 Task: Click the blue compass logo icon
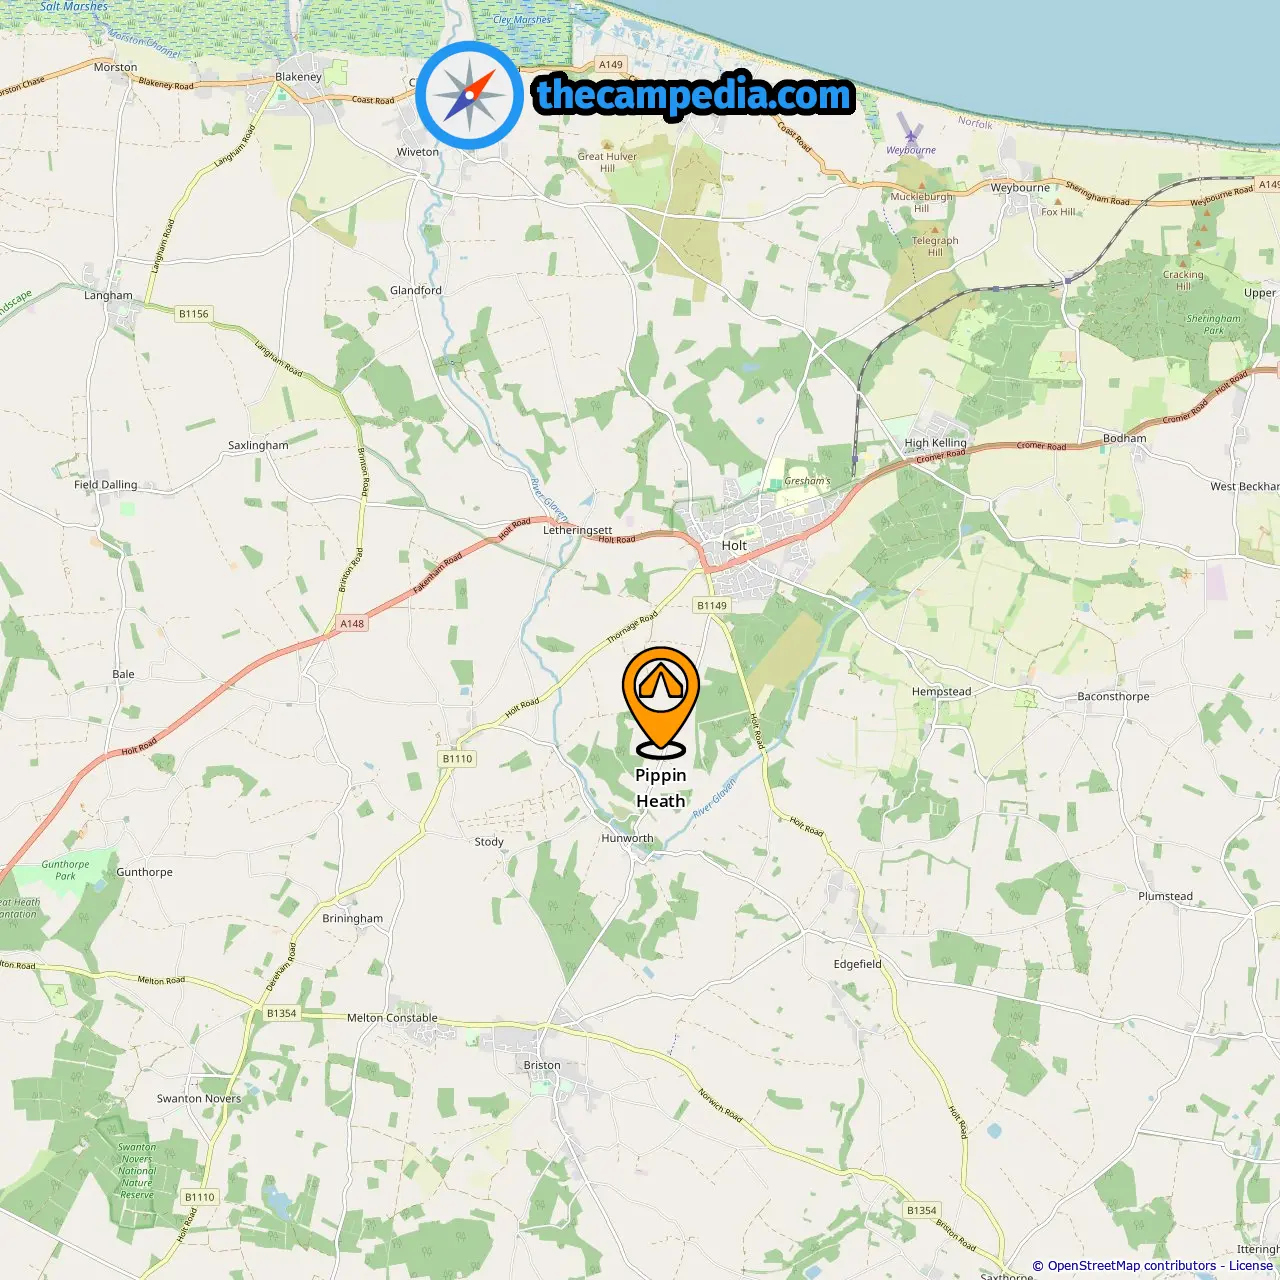(469, 95)
